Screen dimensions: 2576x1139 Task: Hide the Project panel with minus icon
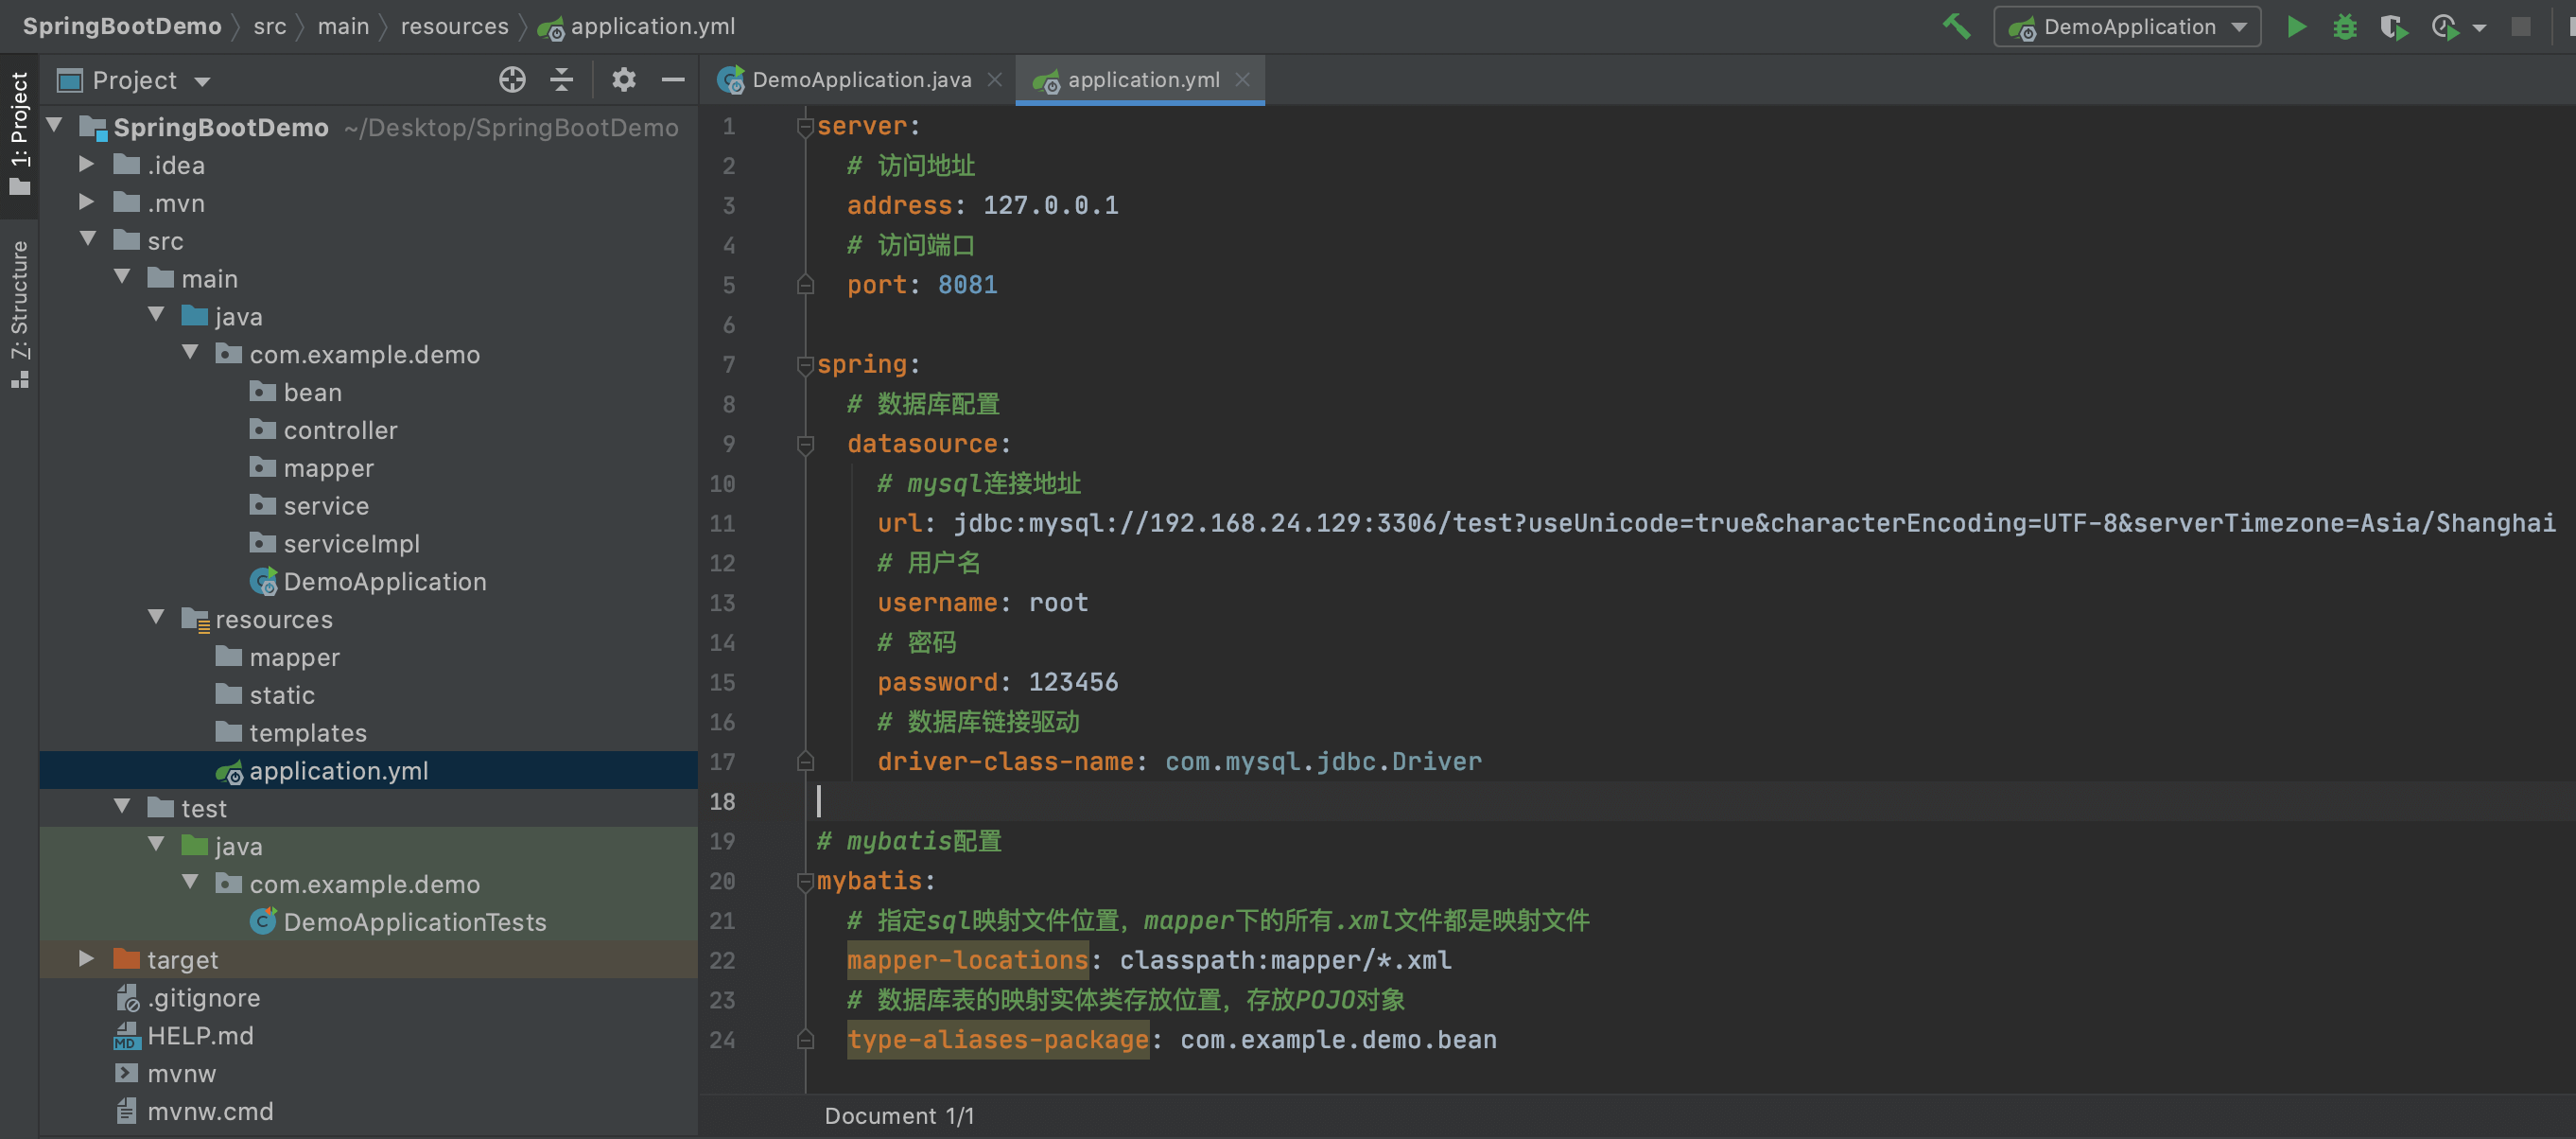[674, 80]
